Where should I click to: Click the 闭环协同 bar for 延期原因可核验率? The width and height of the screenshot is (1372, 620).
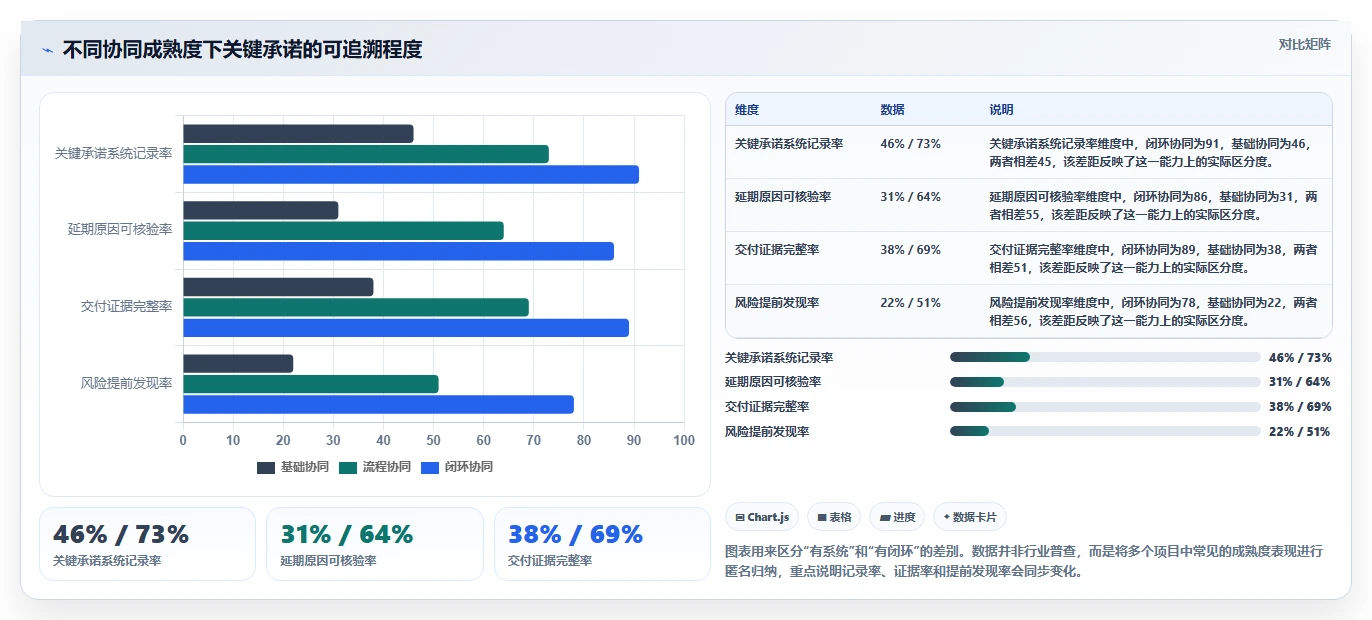pos(398,251)
